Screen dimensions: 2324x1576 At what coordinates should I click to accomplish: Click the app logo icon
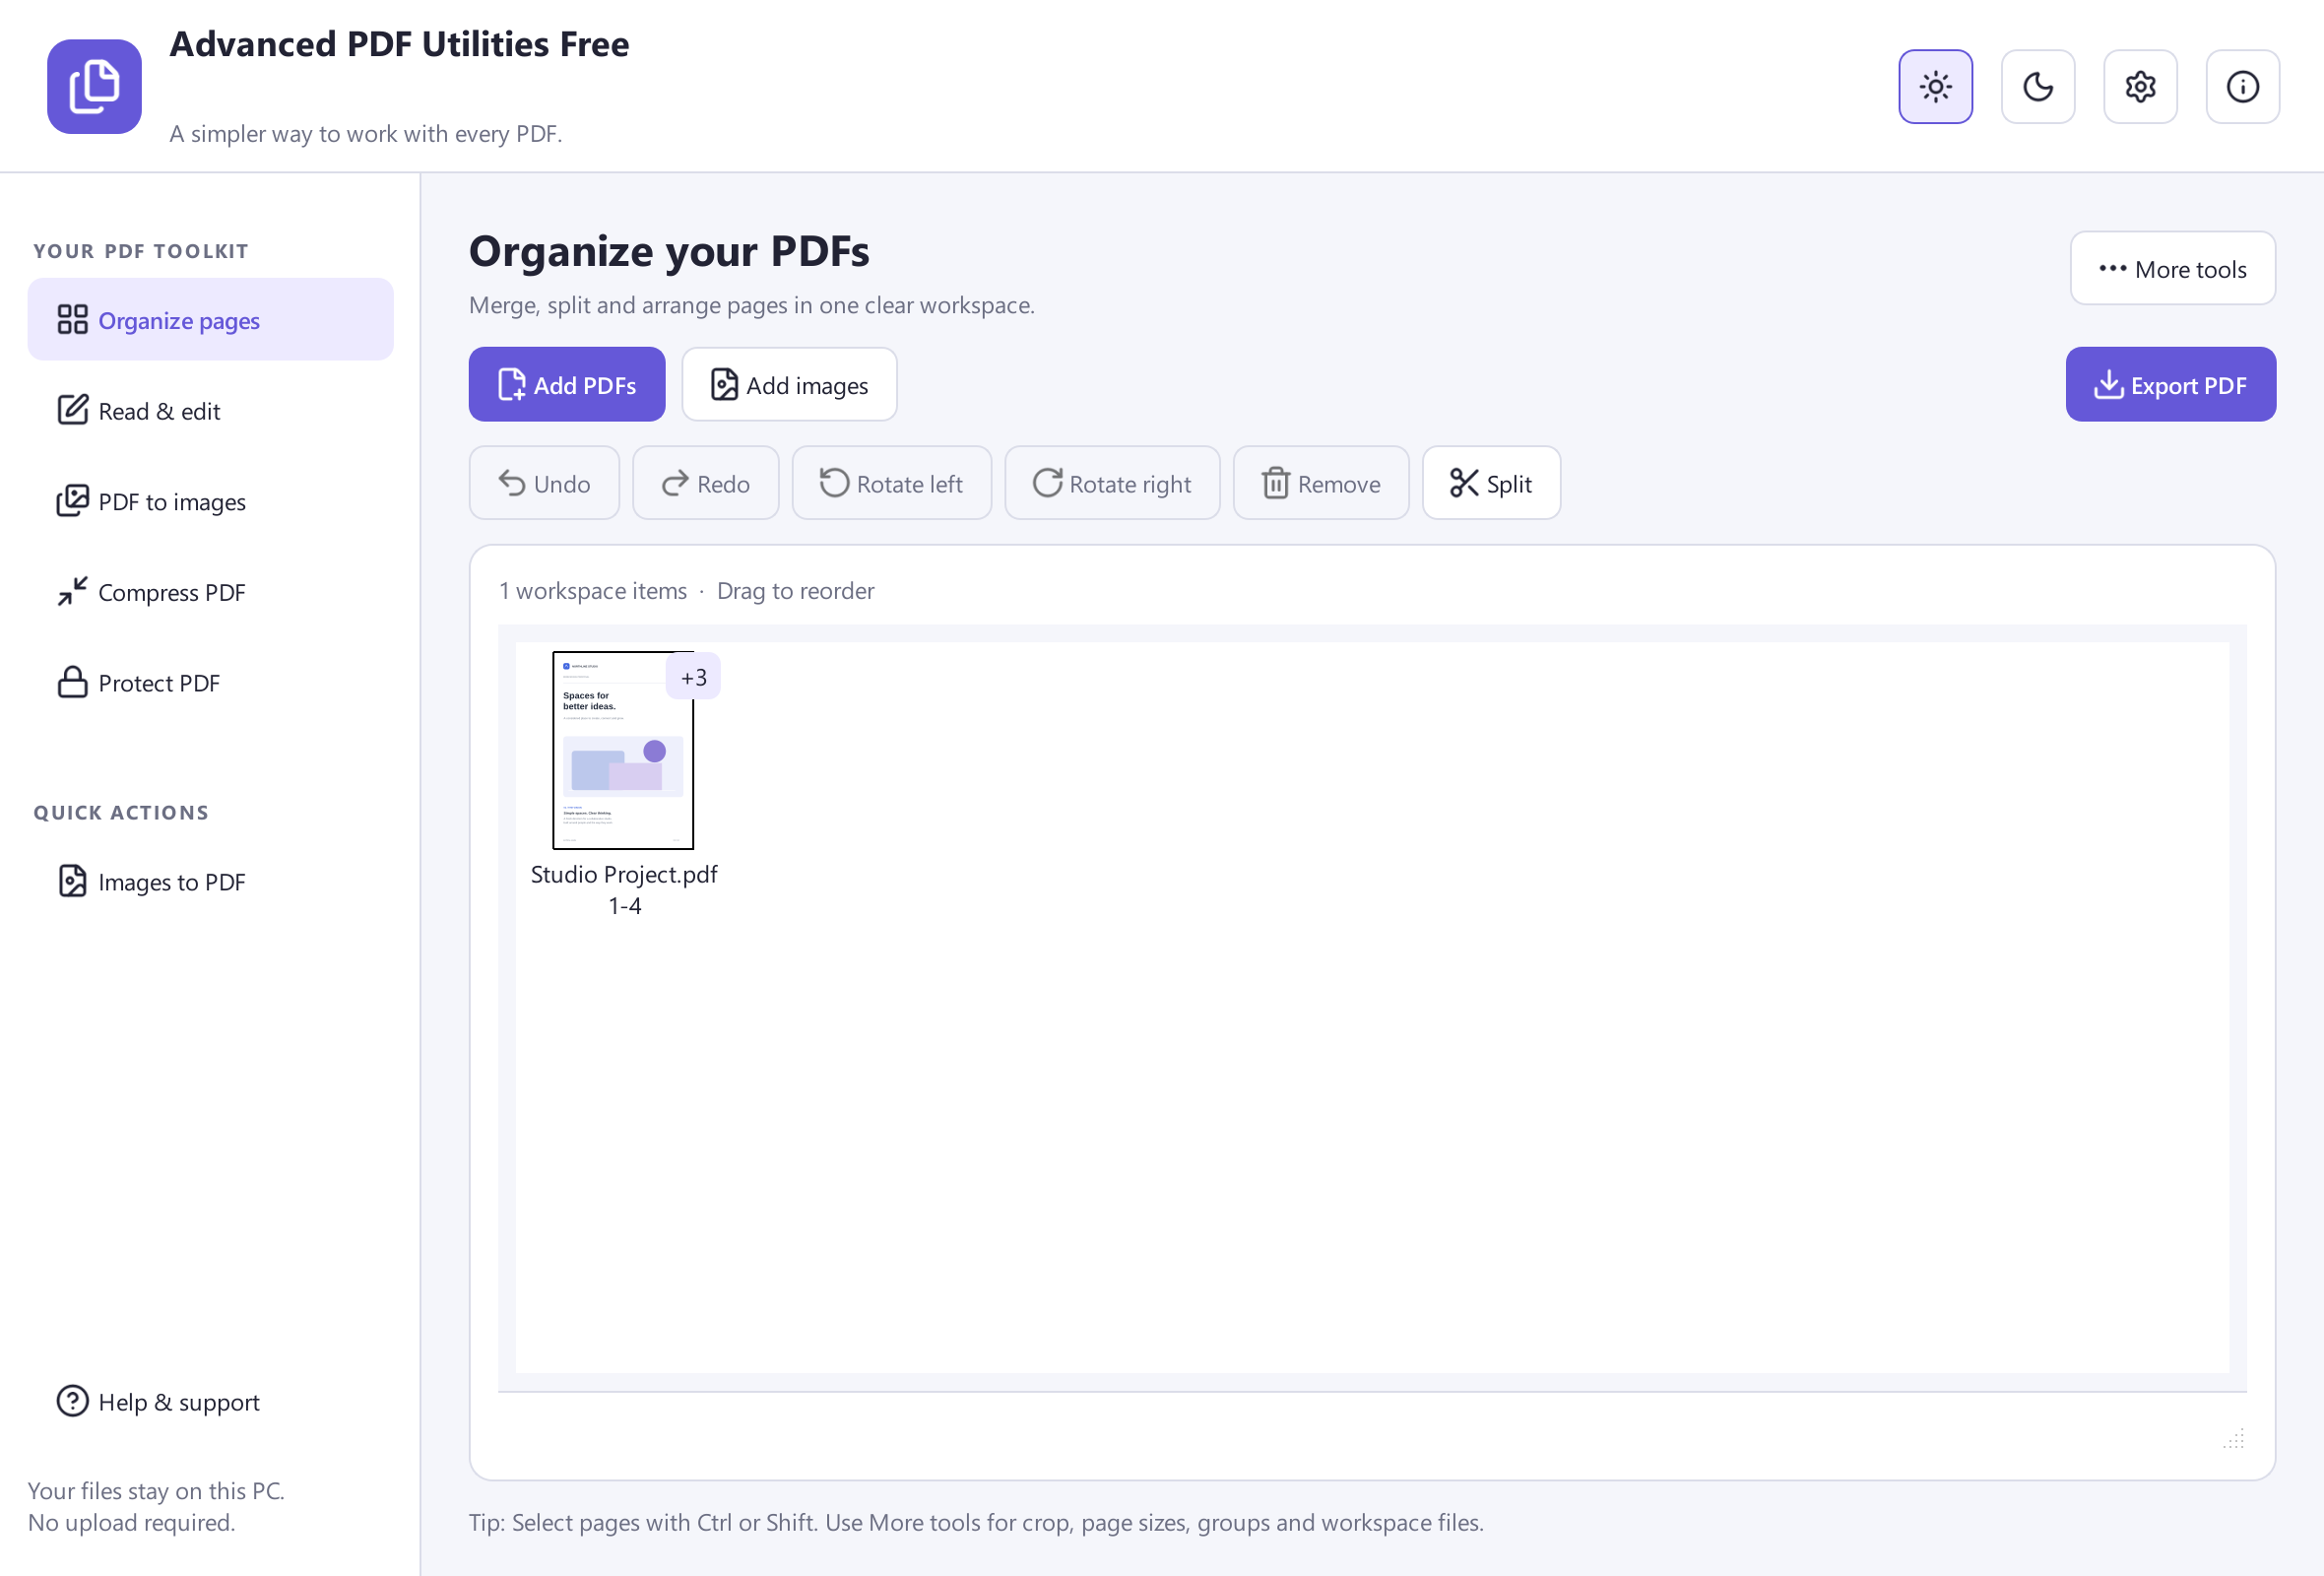click(94, 87)
